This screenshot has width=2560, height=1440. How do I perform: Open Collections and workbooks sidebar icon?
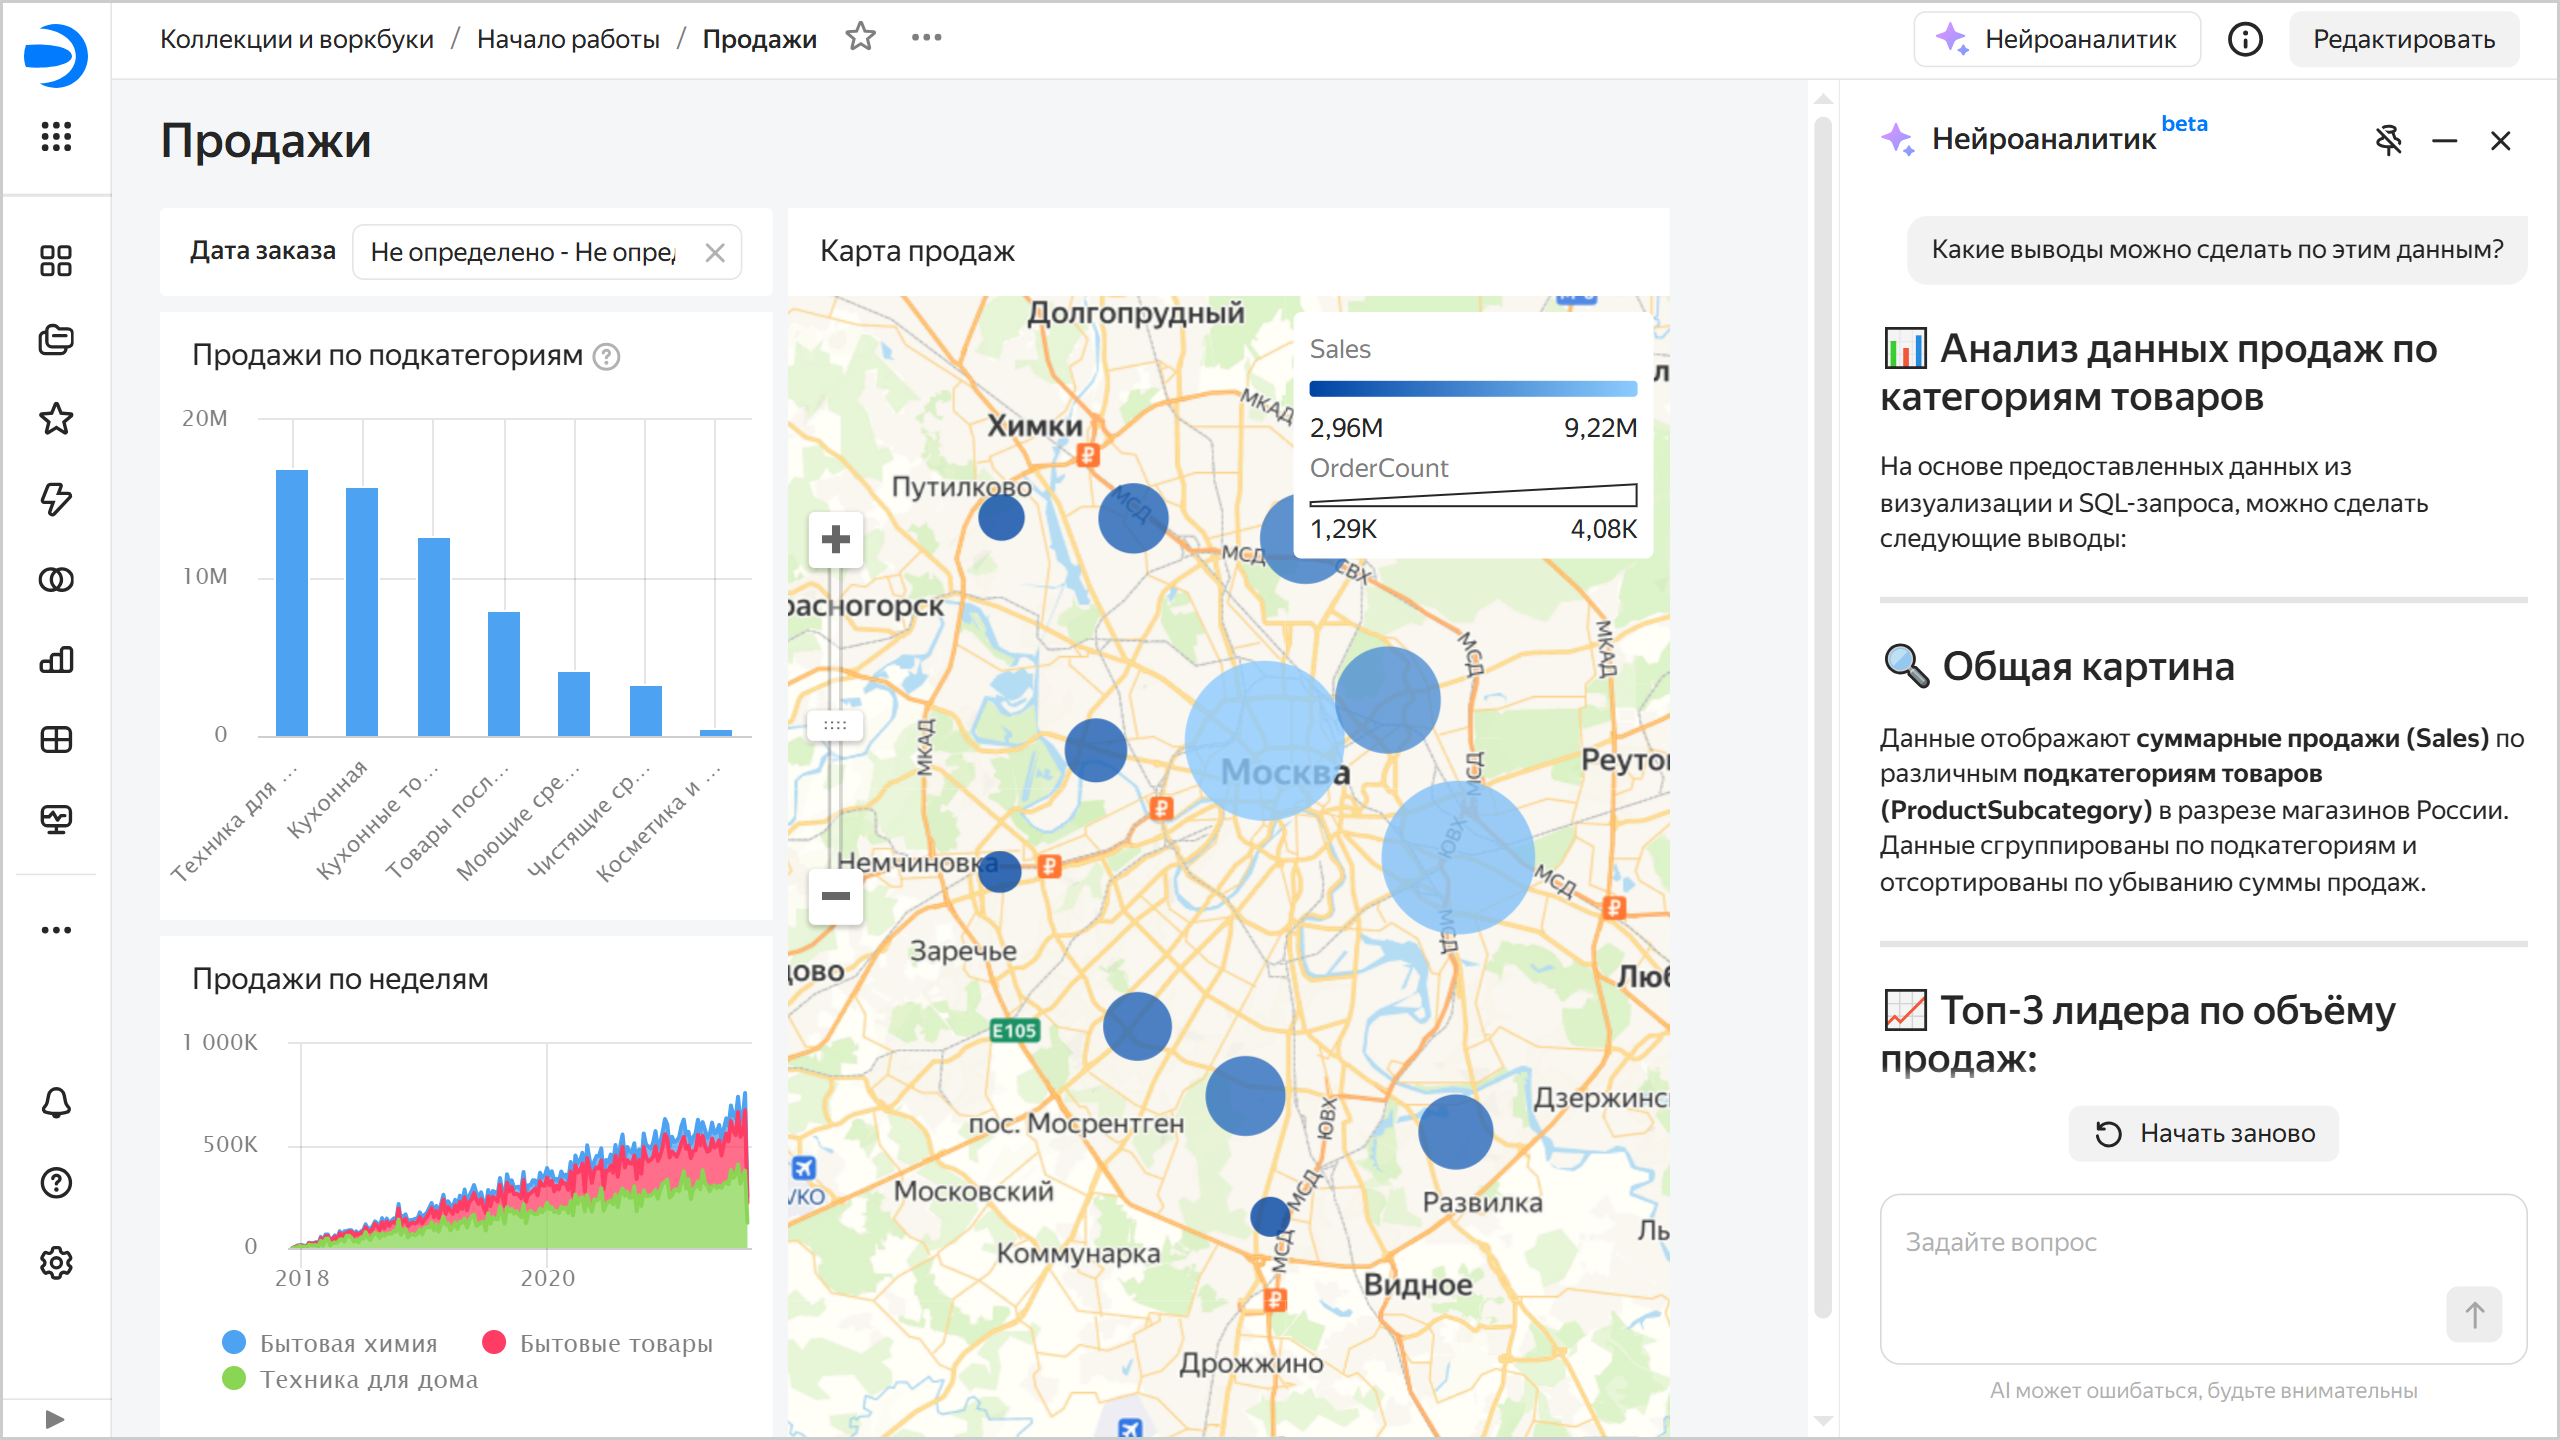56,340
